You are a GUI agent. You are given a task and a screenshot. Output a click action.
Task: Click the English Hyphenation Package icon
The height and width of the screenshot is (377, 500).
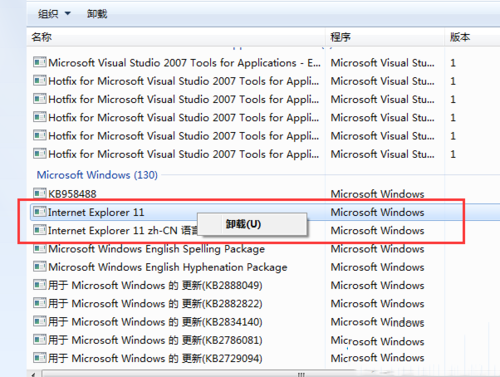(40, 267)
